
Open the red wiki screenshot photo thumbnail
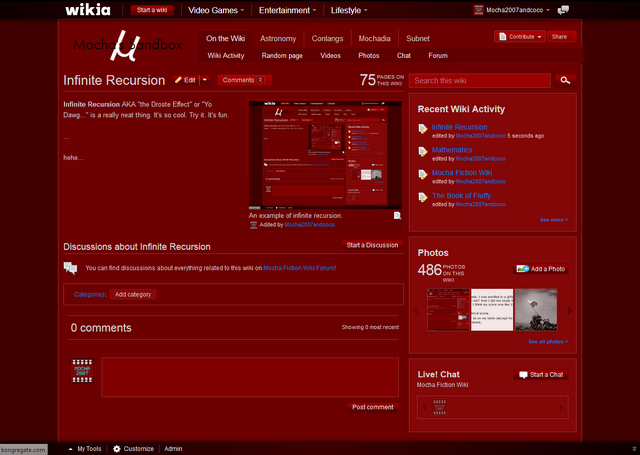[x=448, y=310]
